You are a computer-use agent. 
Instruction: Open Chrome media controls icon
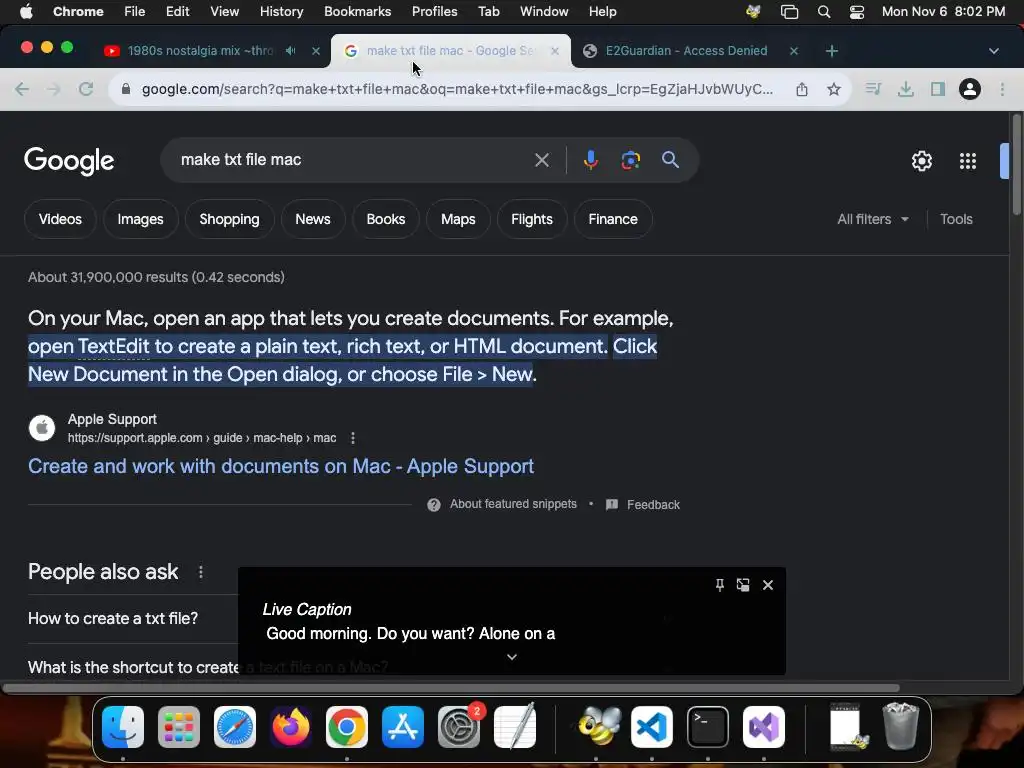[x=873, y=89]
